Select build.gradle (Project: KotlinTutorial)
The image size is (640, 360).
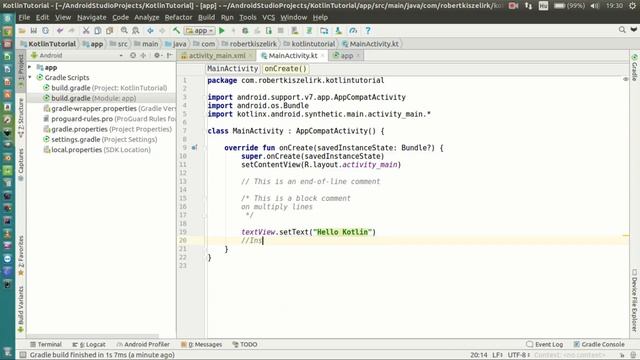pyautogui.click(x=105, y=88)
